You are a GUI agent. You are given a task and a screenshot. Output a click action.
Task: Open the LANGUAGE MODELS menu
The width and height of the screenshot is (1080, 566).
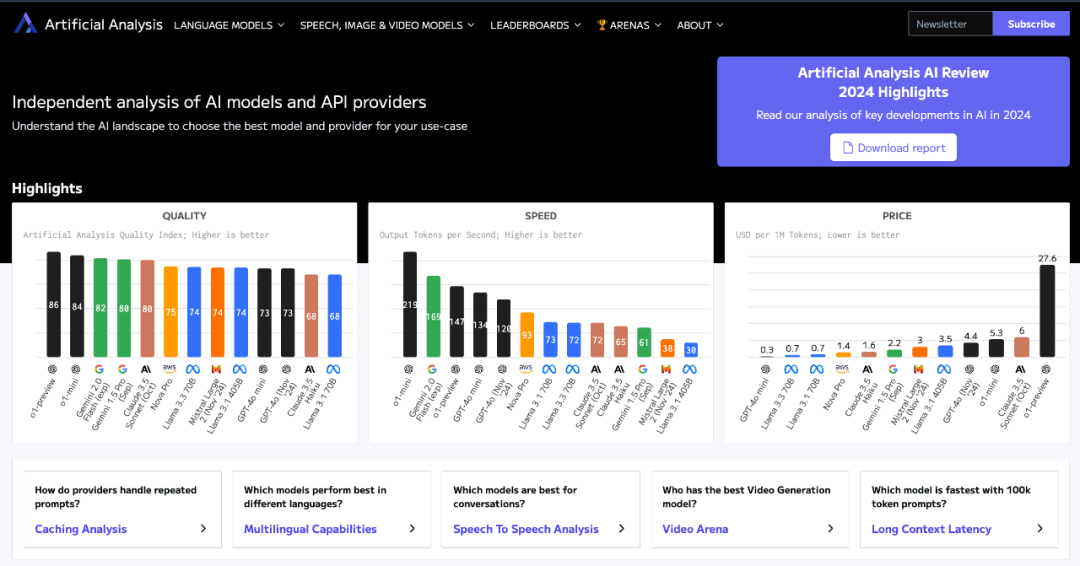point(229,25)
